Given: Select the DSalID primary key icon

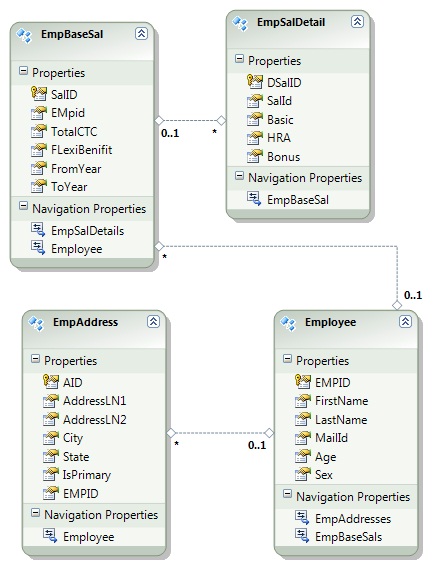Looking at the screenshot, I should [x=255, y=82].
